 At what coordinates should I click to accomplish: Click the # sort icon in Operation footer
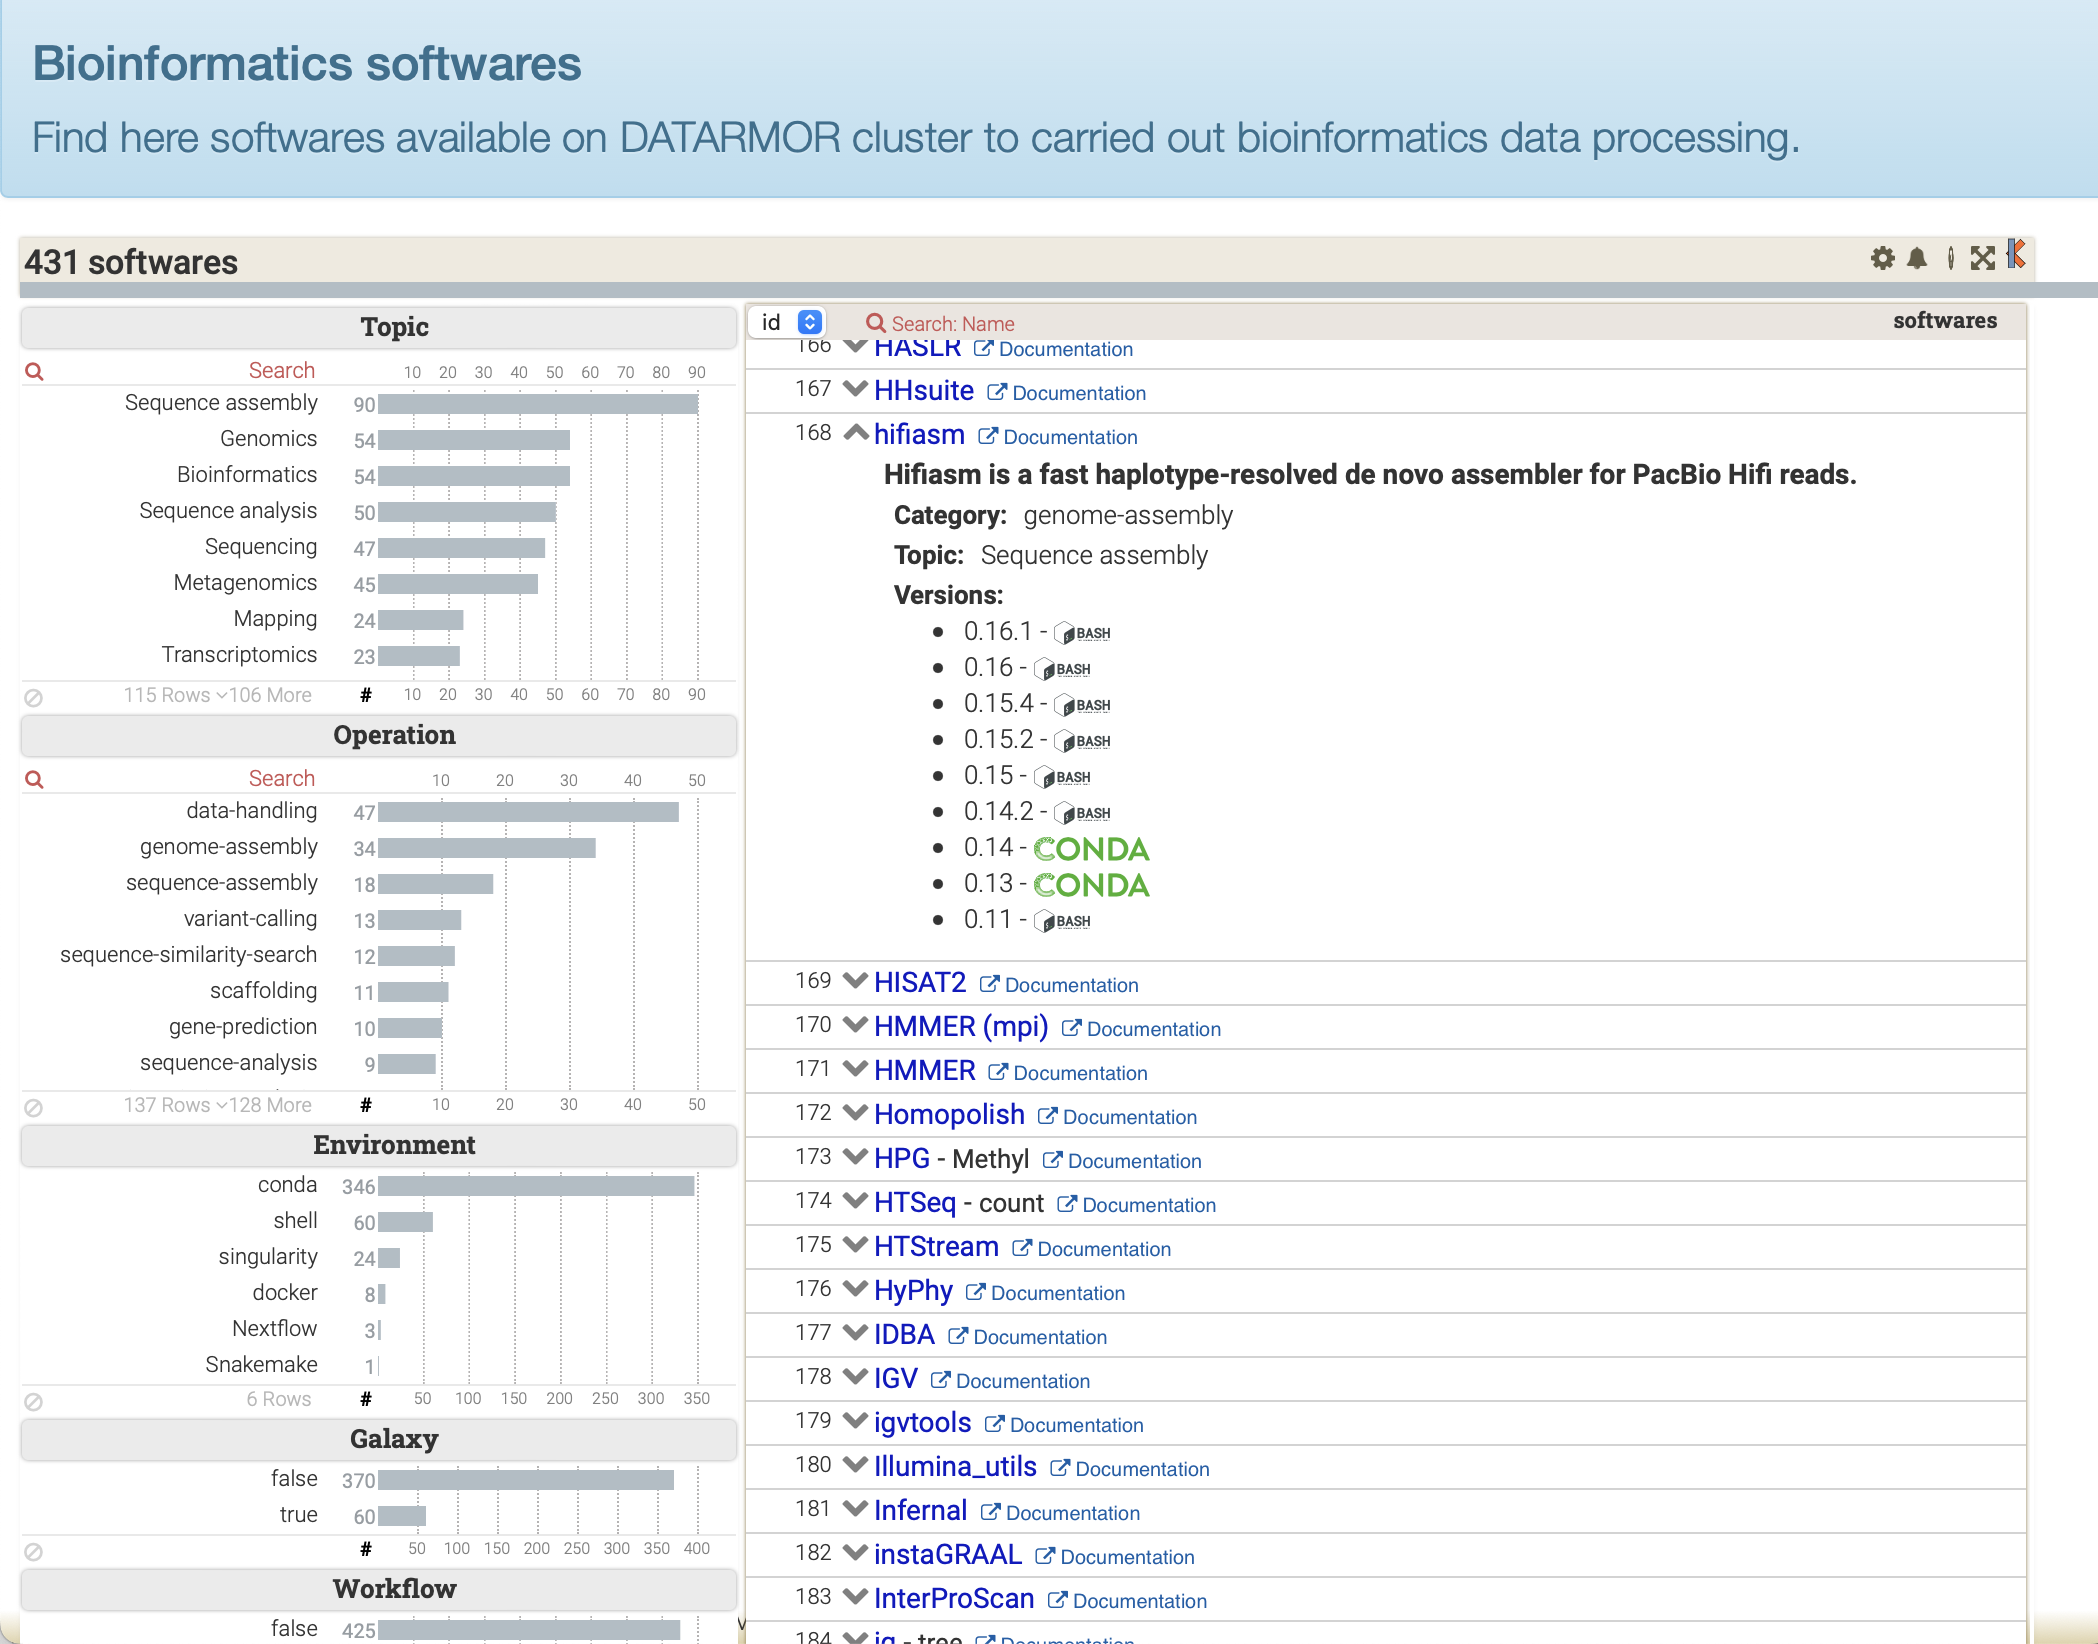coord(366,1105)
